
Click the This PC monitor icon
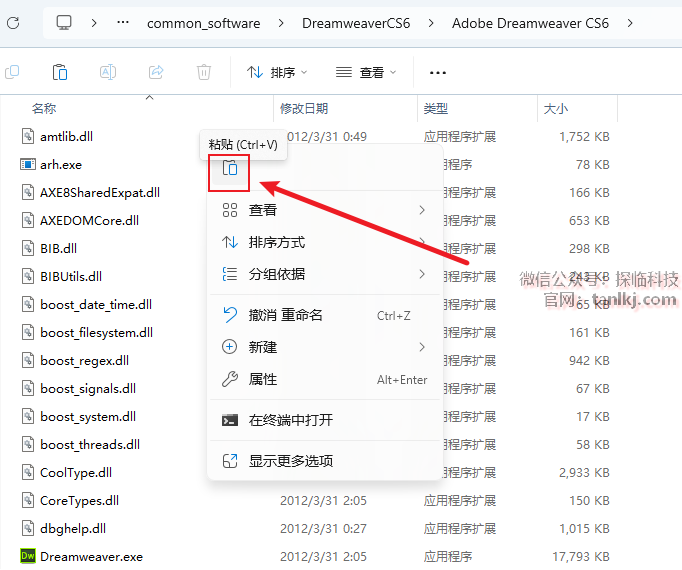click(x=64, y=23)
